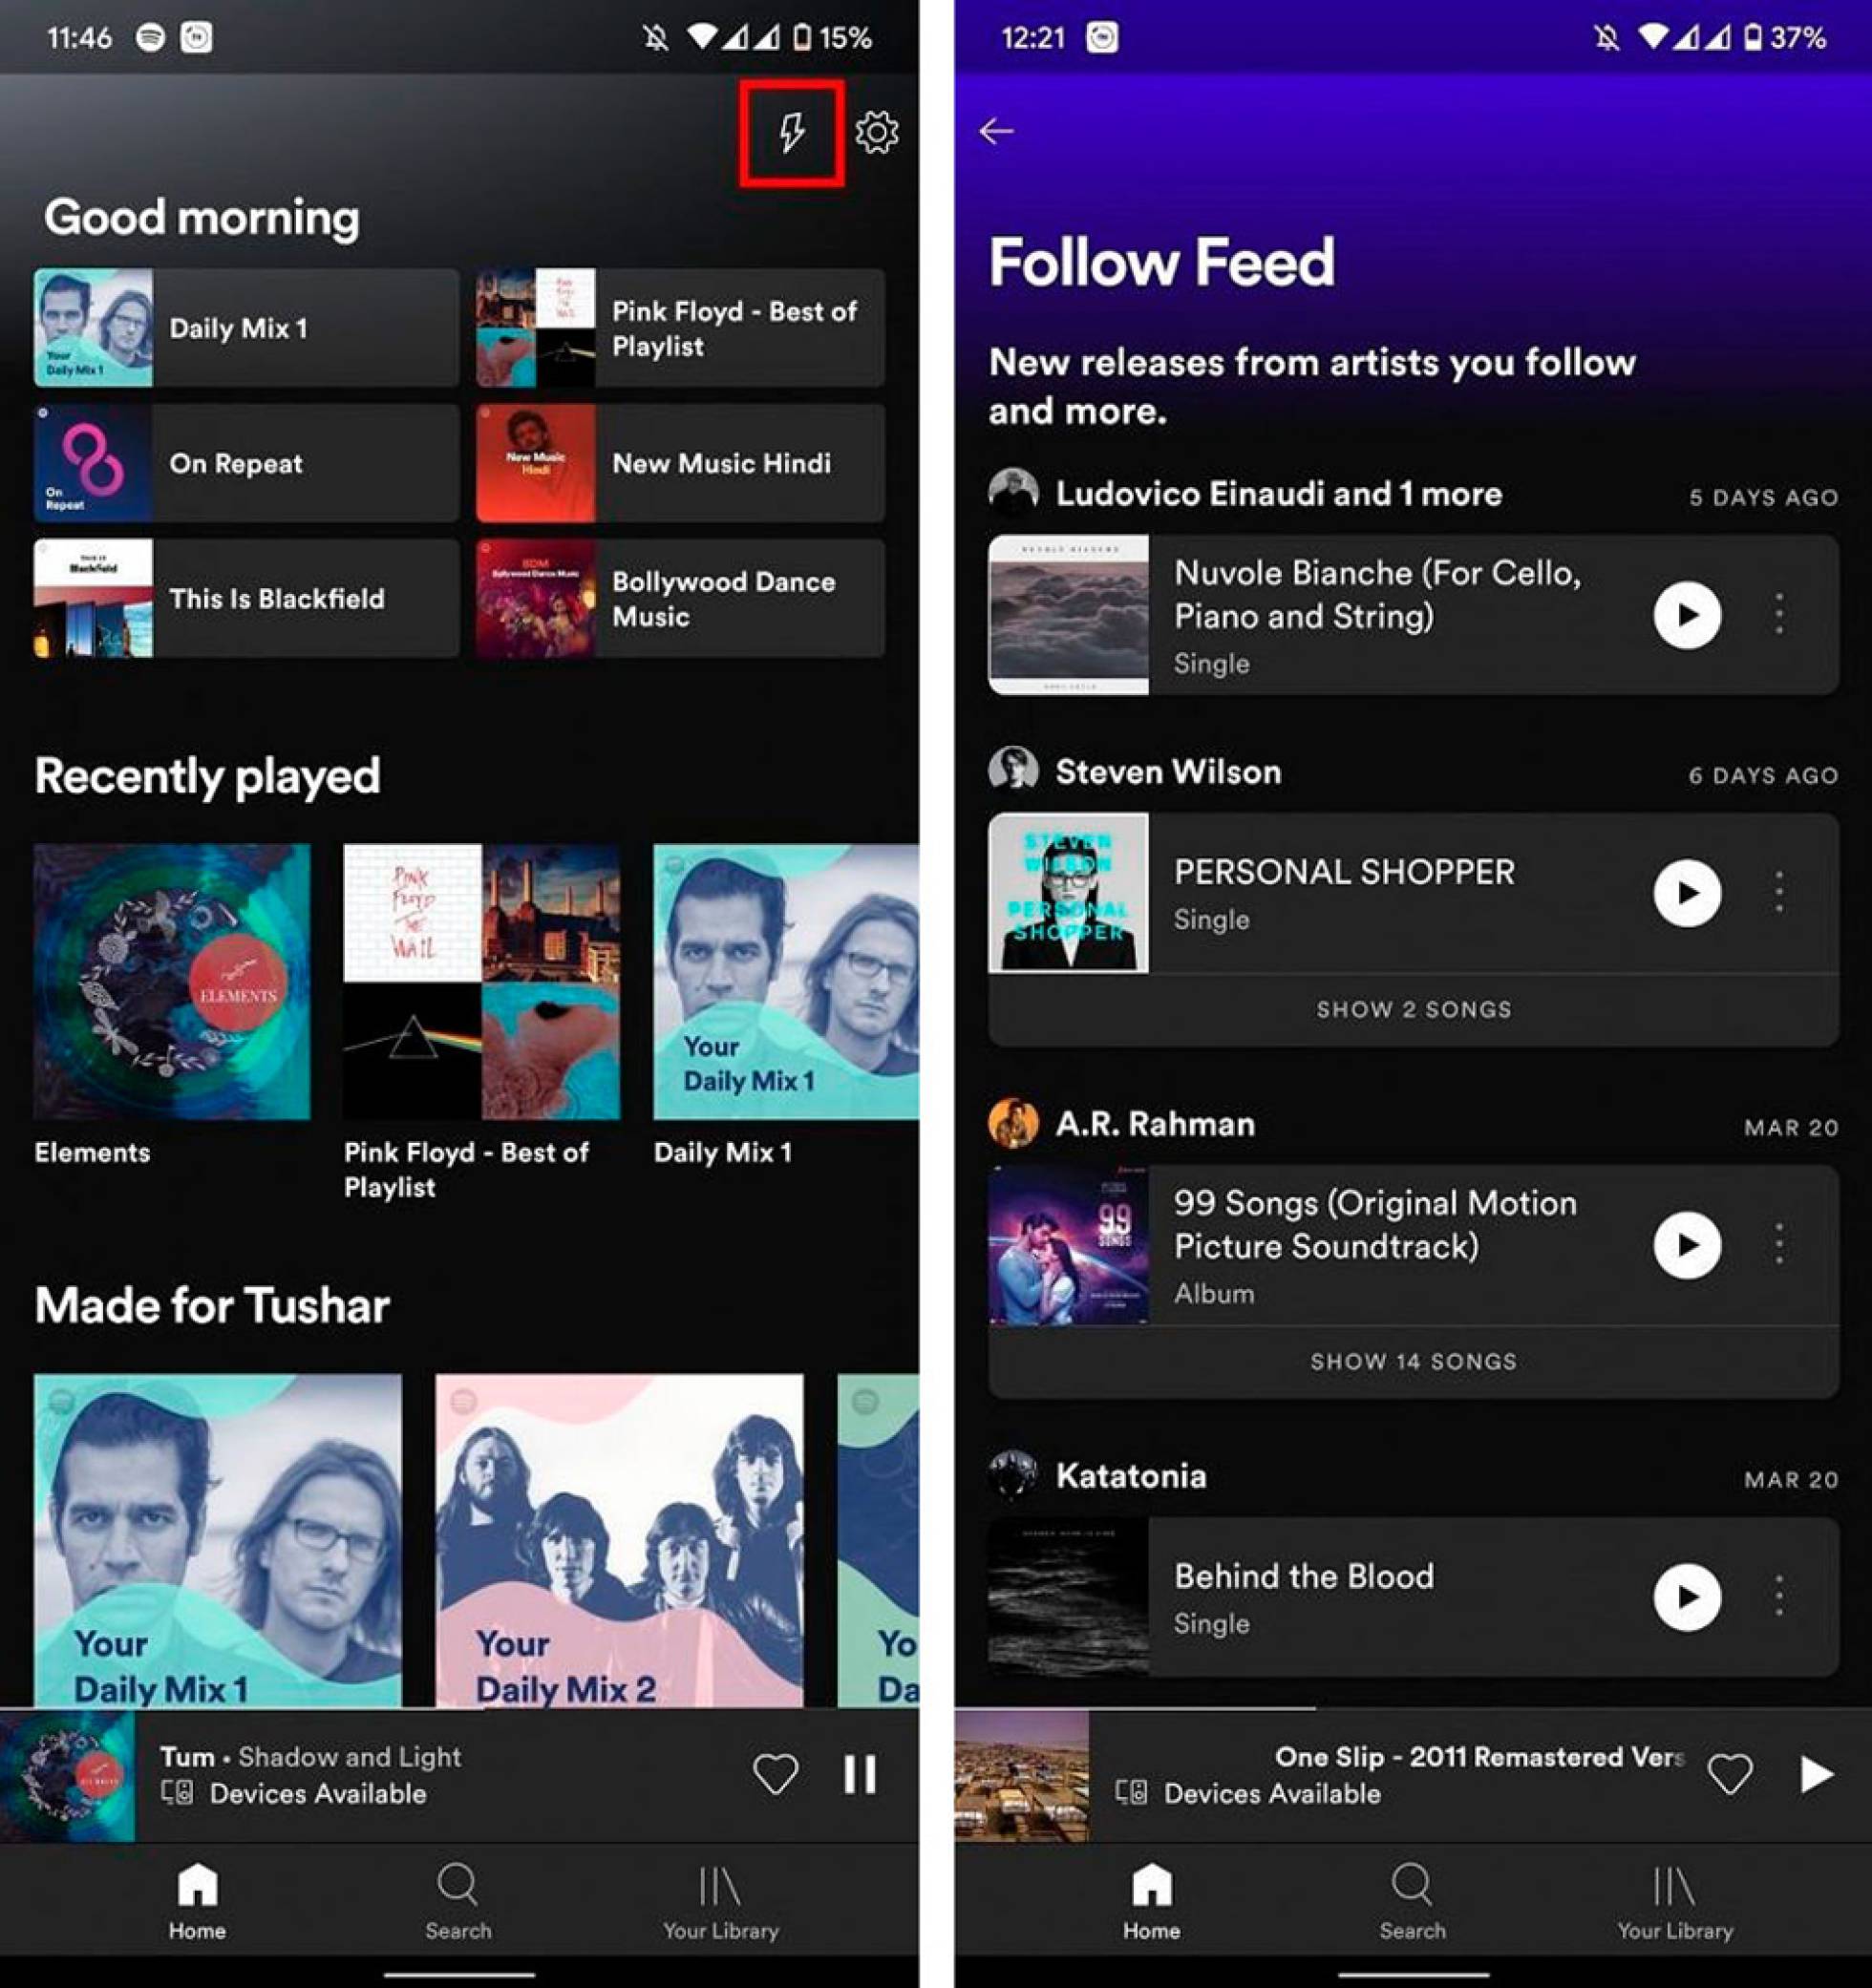The height and width of the screenshot is (1988, 1872).
Task: Open the three-dot menu for PERSONAL SHOPPER
Action: tap(1779, 893)
